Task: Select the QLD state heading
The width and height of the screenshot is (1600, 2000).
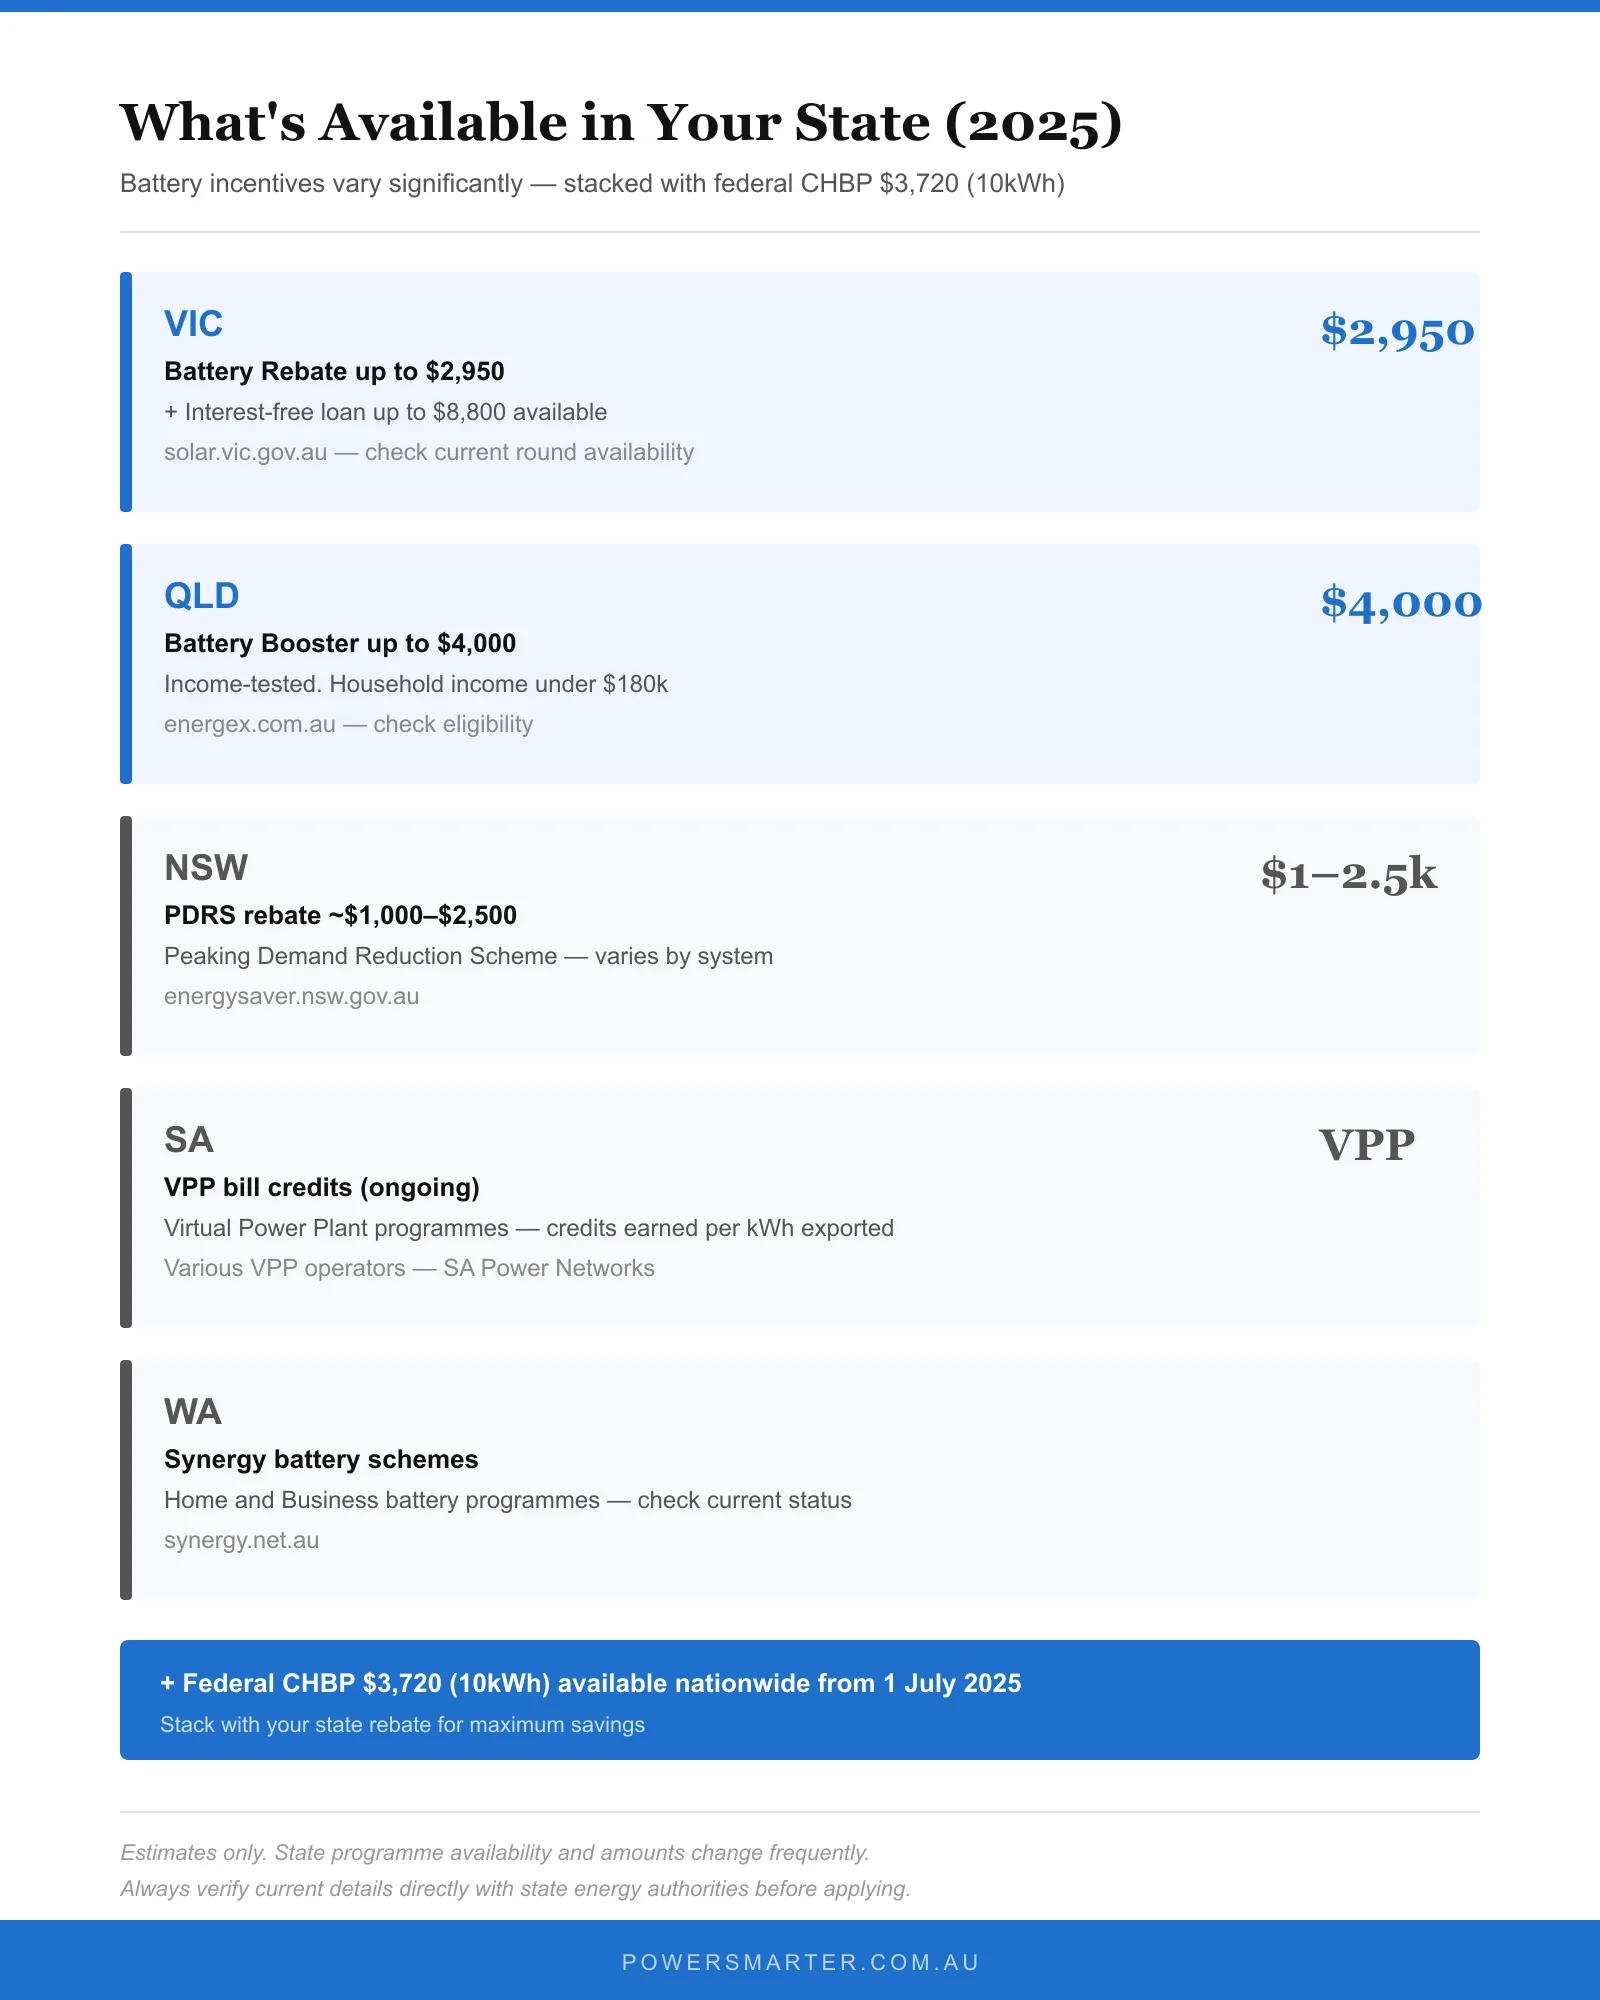Action: [x=201, y=596]
